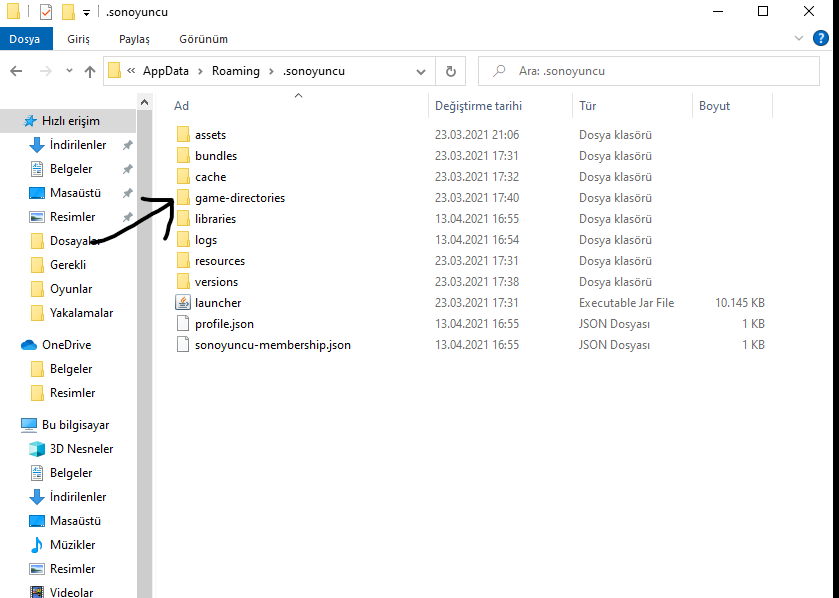Click AppData in the address breadcrumb
This screenshot has width=839, height=598.
pos(166,71)
